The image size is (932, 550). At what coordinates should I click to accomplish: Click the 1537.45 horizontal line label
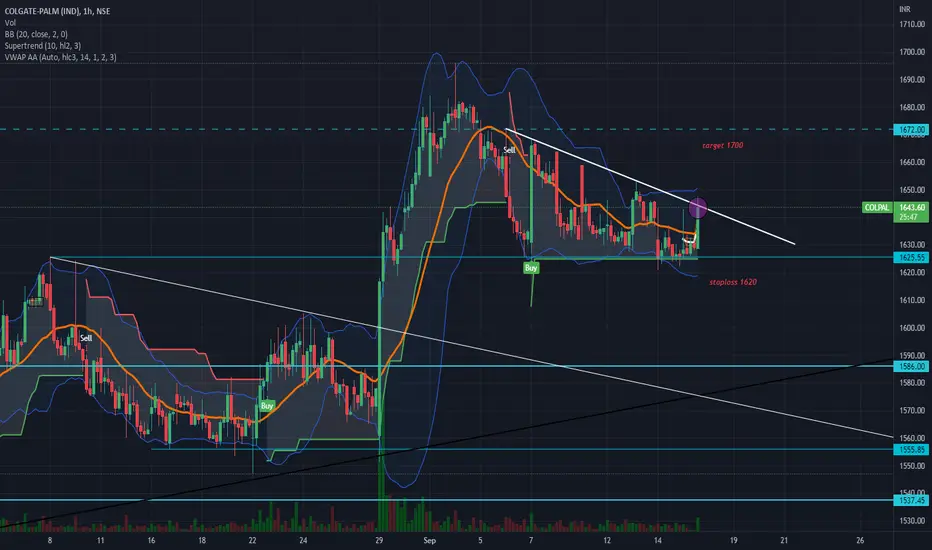pyautogui.click(x=911, y=501)
